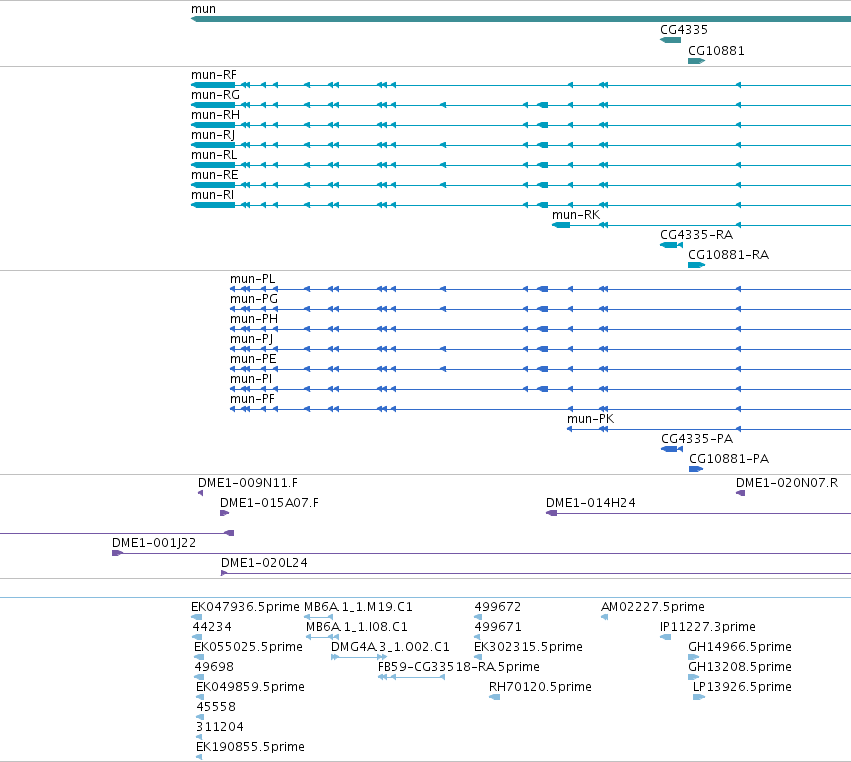Select the DME1-020N07.R feature label

point(786,482)
